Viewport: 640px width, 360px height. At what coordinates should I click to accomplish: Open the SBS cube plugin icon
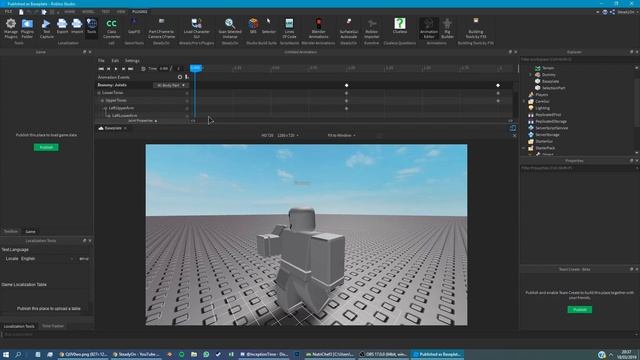click(x=253, y=26)
